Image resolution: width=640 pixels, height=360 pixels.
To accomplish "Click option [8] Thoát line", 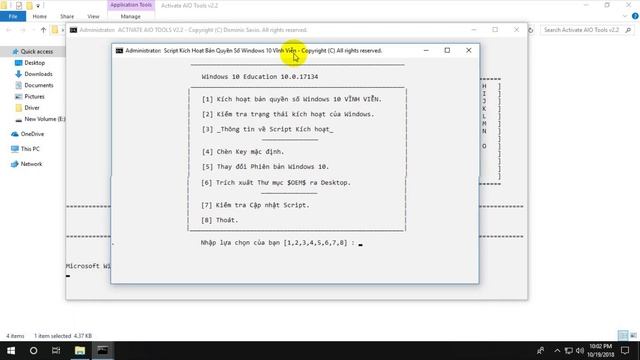I will [x=220, y=220].
